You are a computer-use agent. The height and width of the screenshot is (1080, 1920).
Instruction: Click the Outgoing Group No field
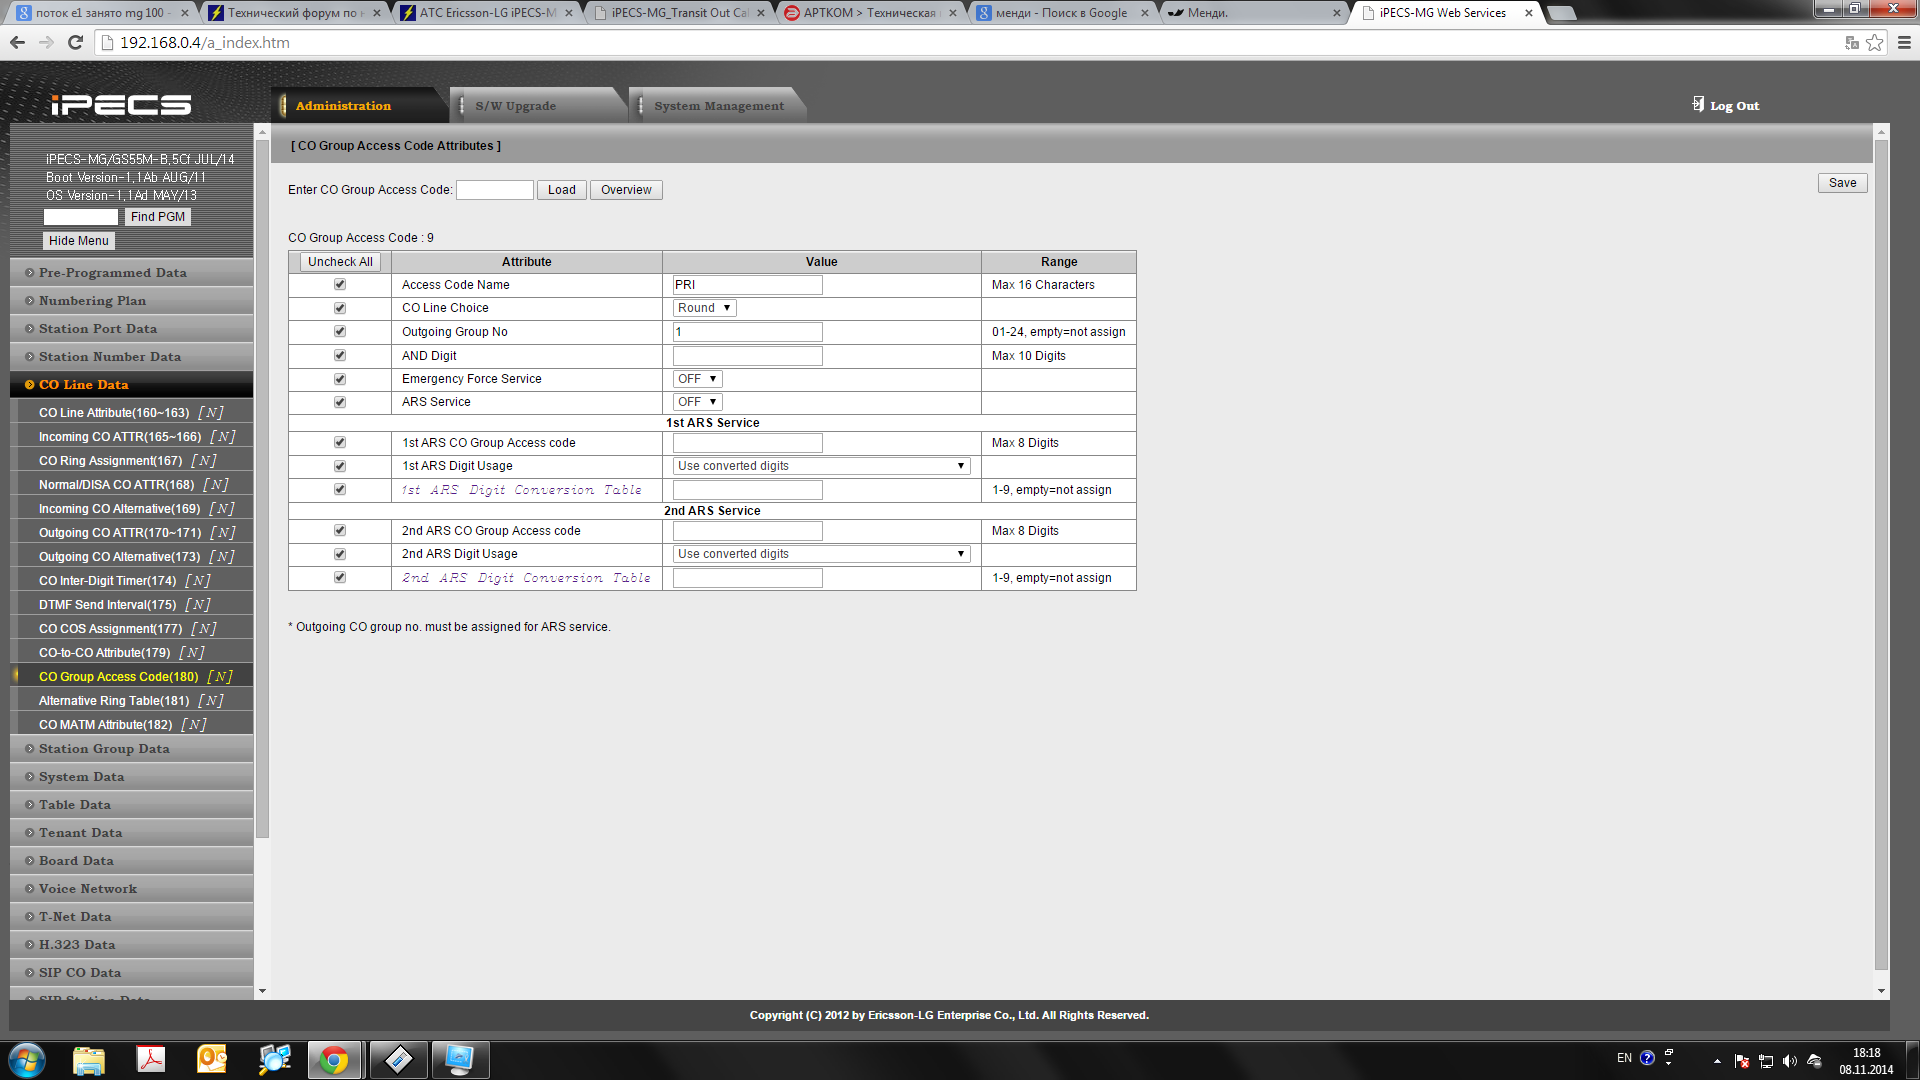747,332
